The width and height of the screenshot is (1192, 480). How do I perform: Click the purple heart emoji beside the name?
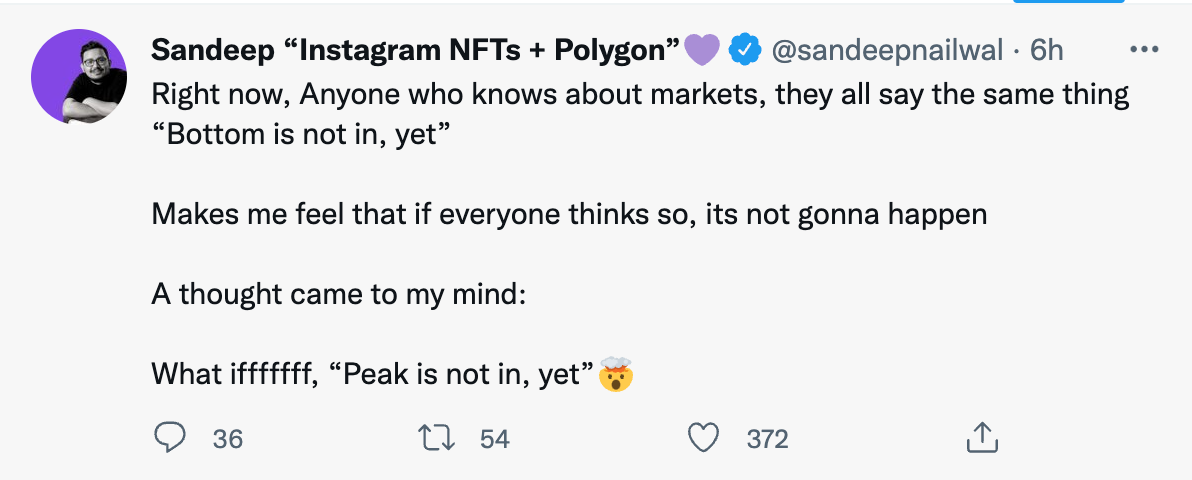tap(702, 49)
